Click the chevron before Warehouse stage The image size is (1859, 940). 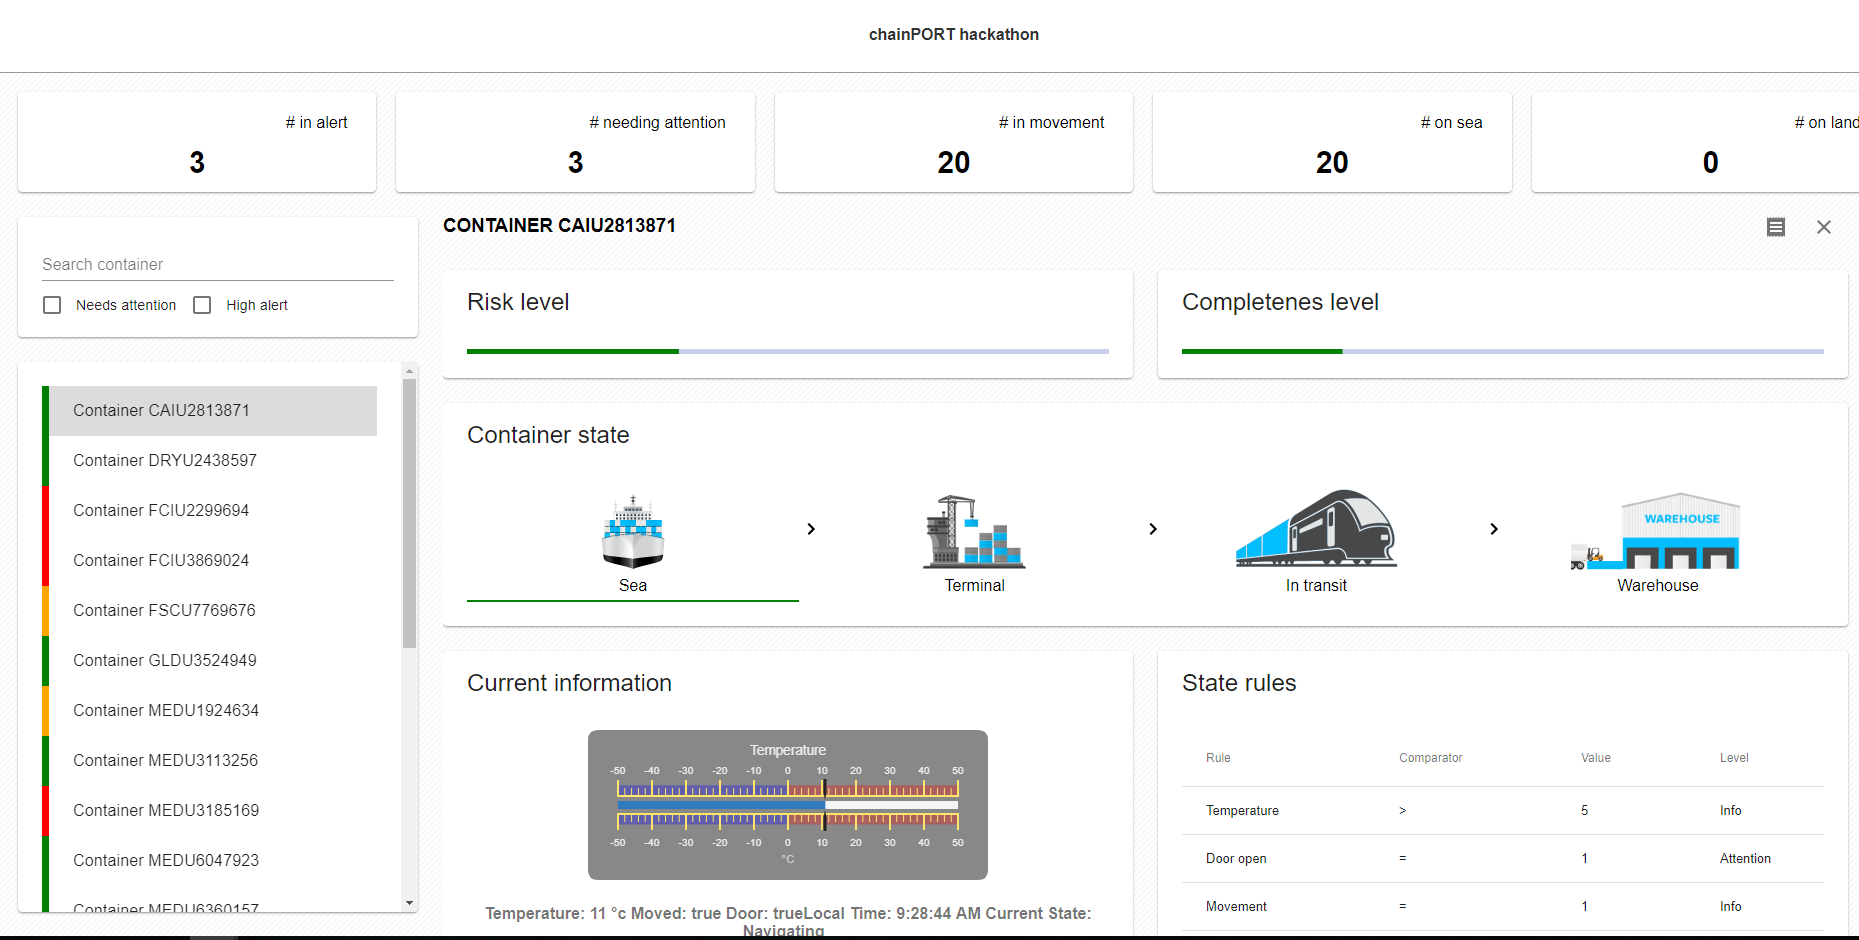(1494, 529)
